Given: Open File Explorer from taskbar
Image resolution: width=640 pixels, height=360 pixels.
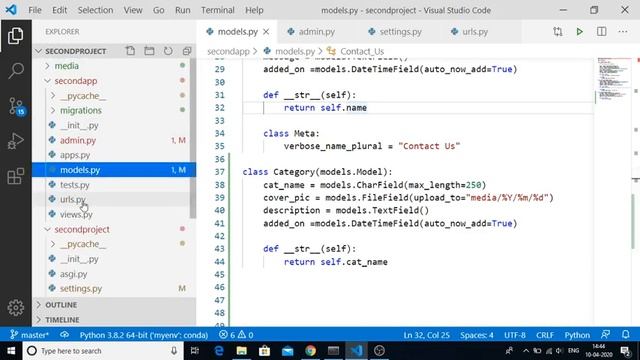Looking at the screenshot, I should [242, 351].
